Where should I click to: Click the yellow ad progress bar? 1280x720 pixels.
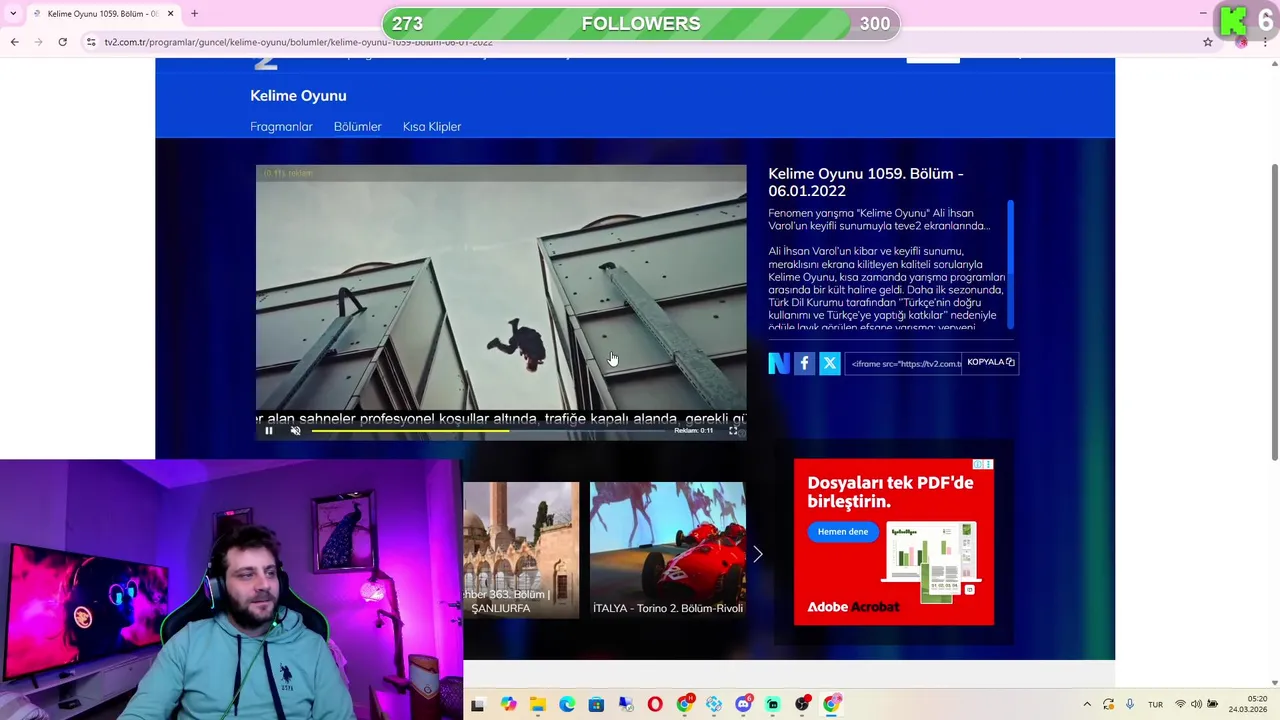click(x=410, y=431)
